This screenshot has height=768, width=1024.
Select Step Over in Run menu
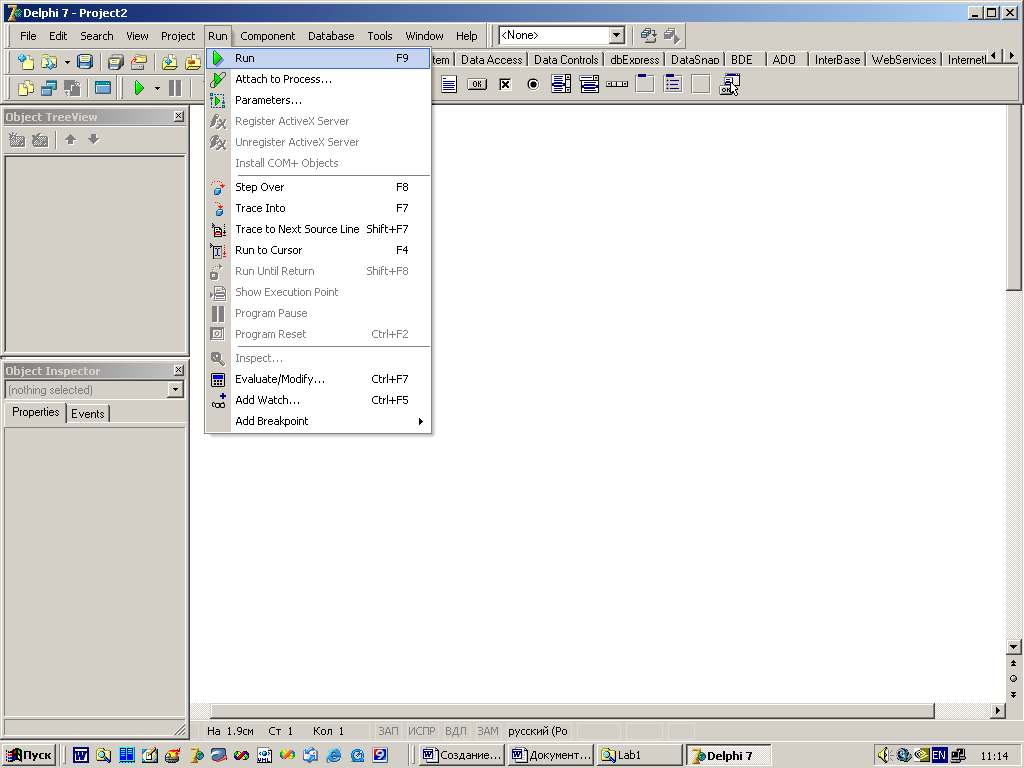(x=319, y=187)
